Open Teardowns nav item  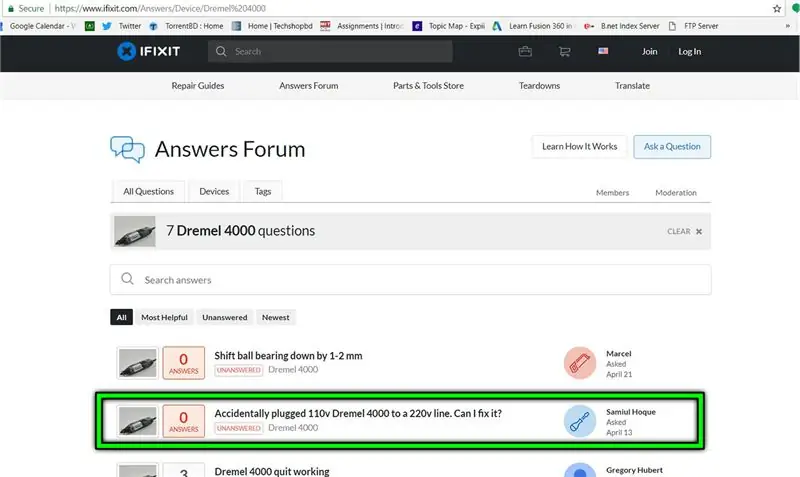click(x=539, y=86)
